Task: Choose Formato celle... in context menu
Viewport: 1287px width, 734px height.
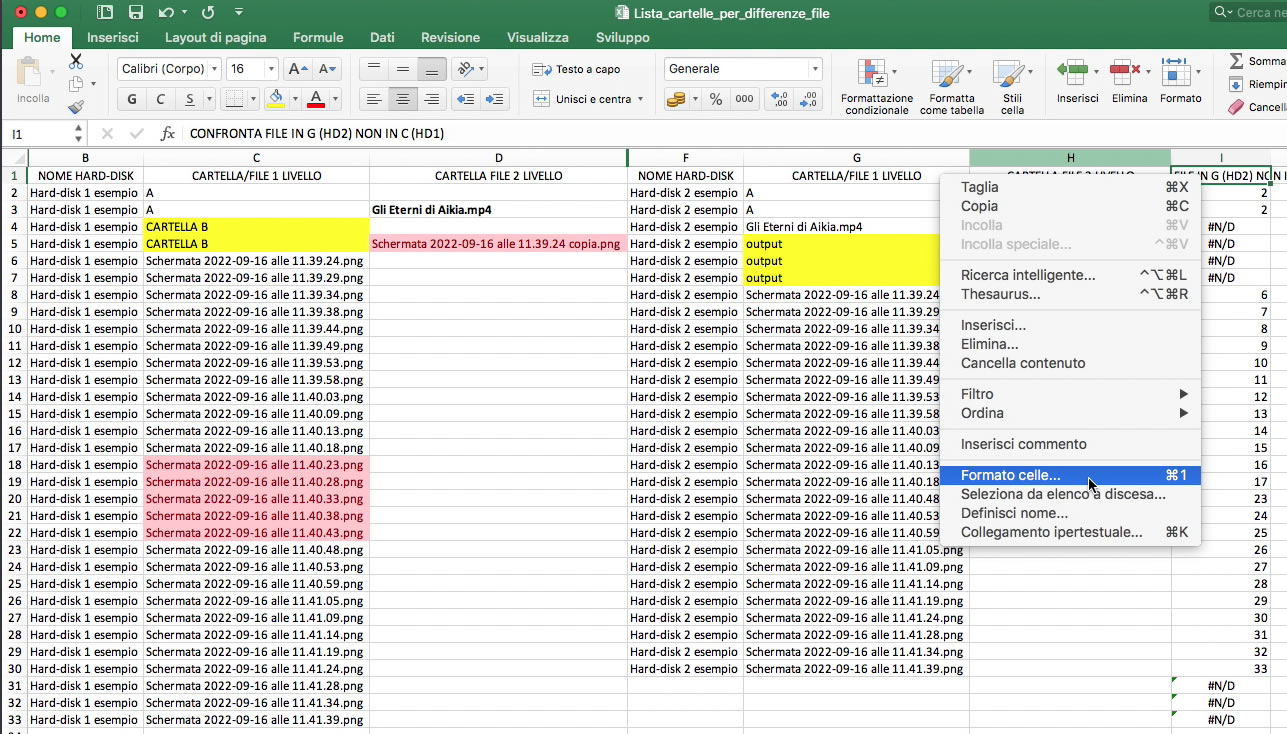Action: [1070, 475]
